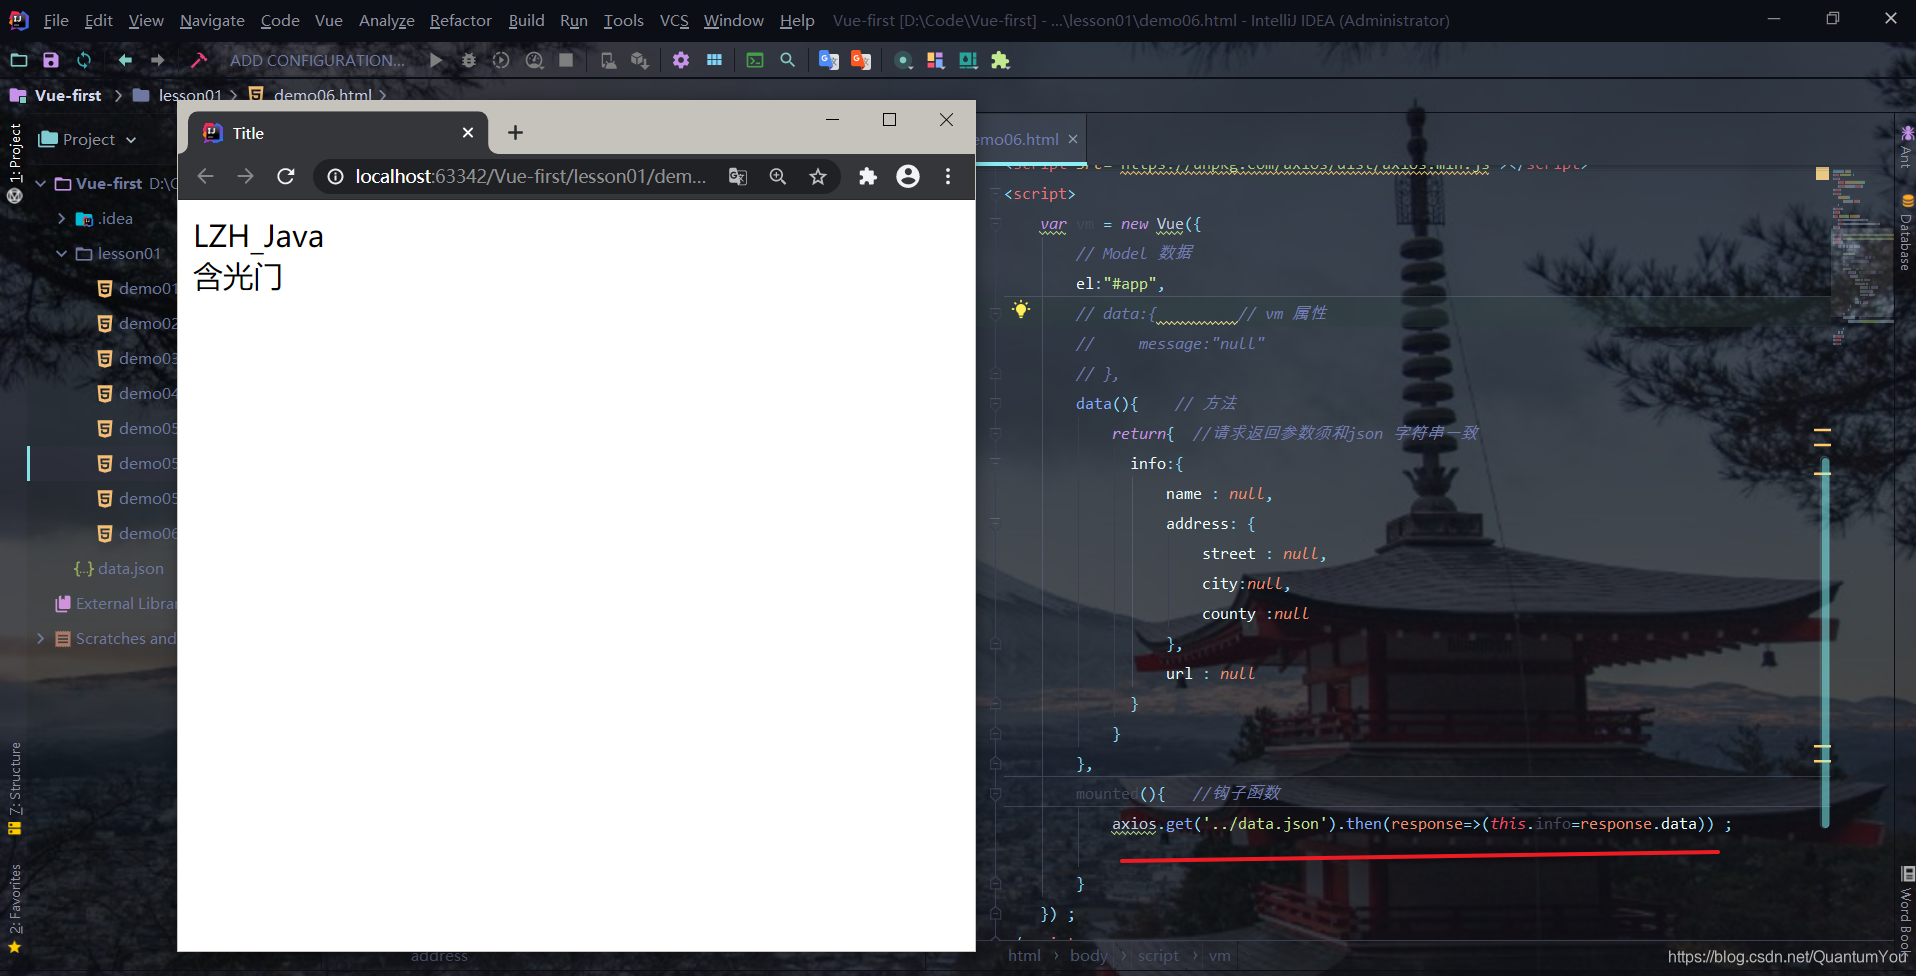Click the Forward navigation arrow in IntelliJ toolbar
1916x976 pixels.
pyautogui.click(x=158, y=60)
